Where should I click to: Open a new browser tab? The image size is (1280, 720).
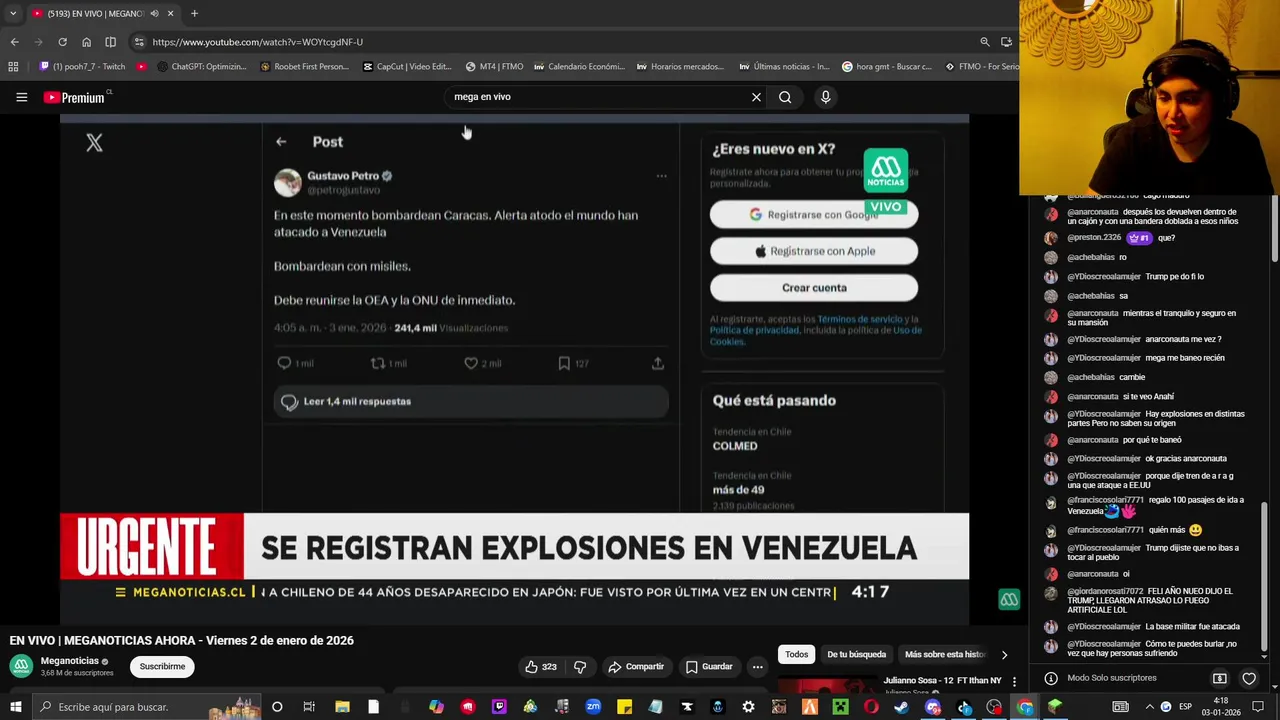coord(194,13)
